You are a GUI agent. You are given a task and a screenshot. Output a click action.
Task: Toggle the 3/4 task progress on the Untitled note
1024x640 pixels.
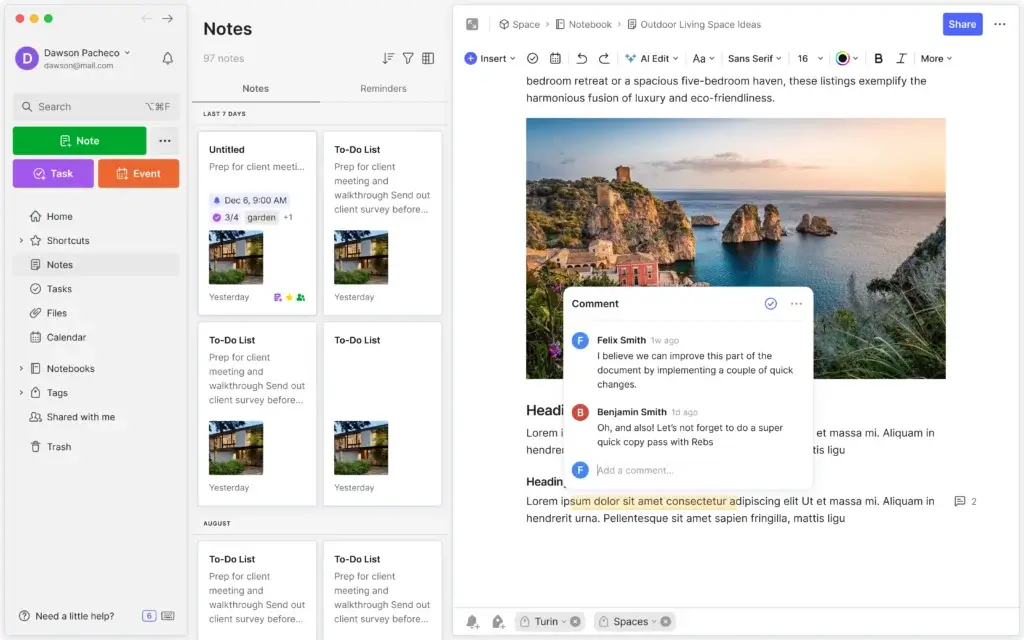225,217
